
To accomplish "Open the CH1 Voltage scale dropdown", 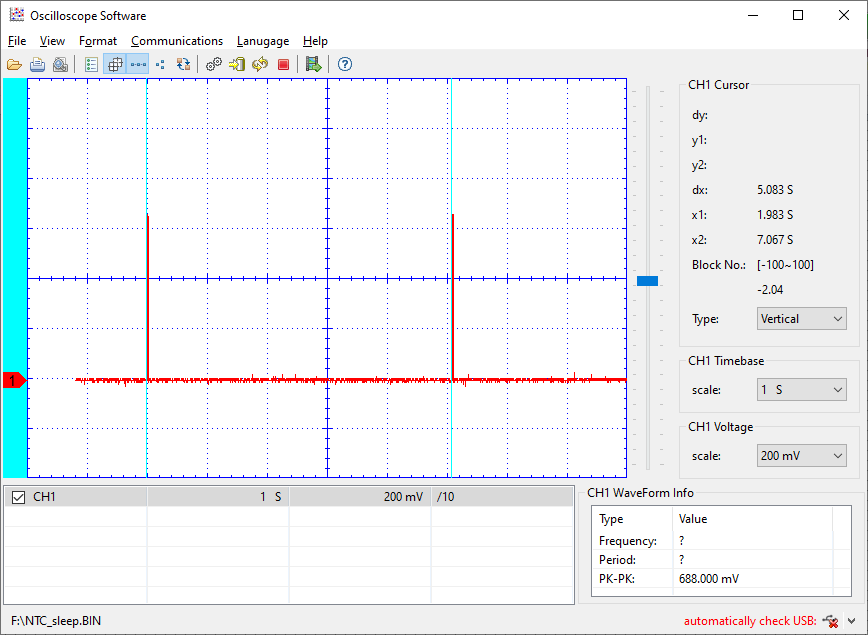I will [801, 456].
